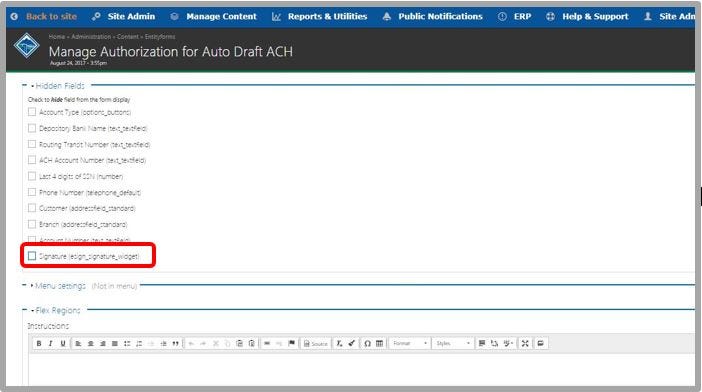Insert a link using the link icon
This screenshot has width=702, height=392.
267,343
